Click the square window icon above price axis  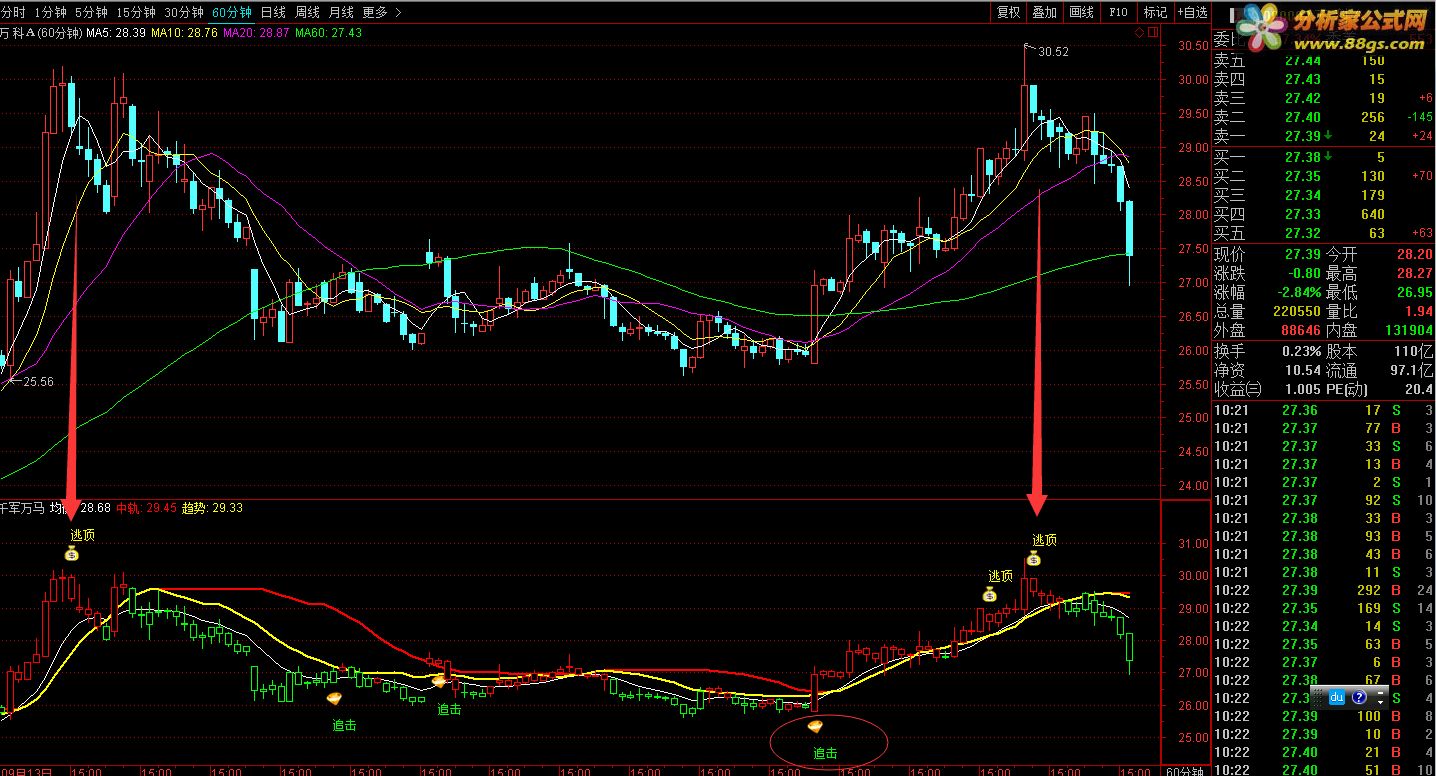click(x=1151, y=33)
